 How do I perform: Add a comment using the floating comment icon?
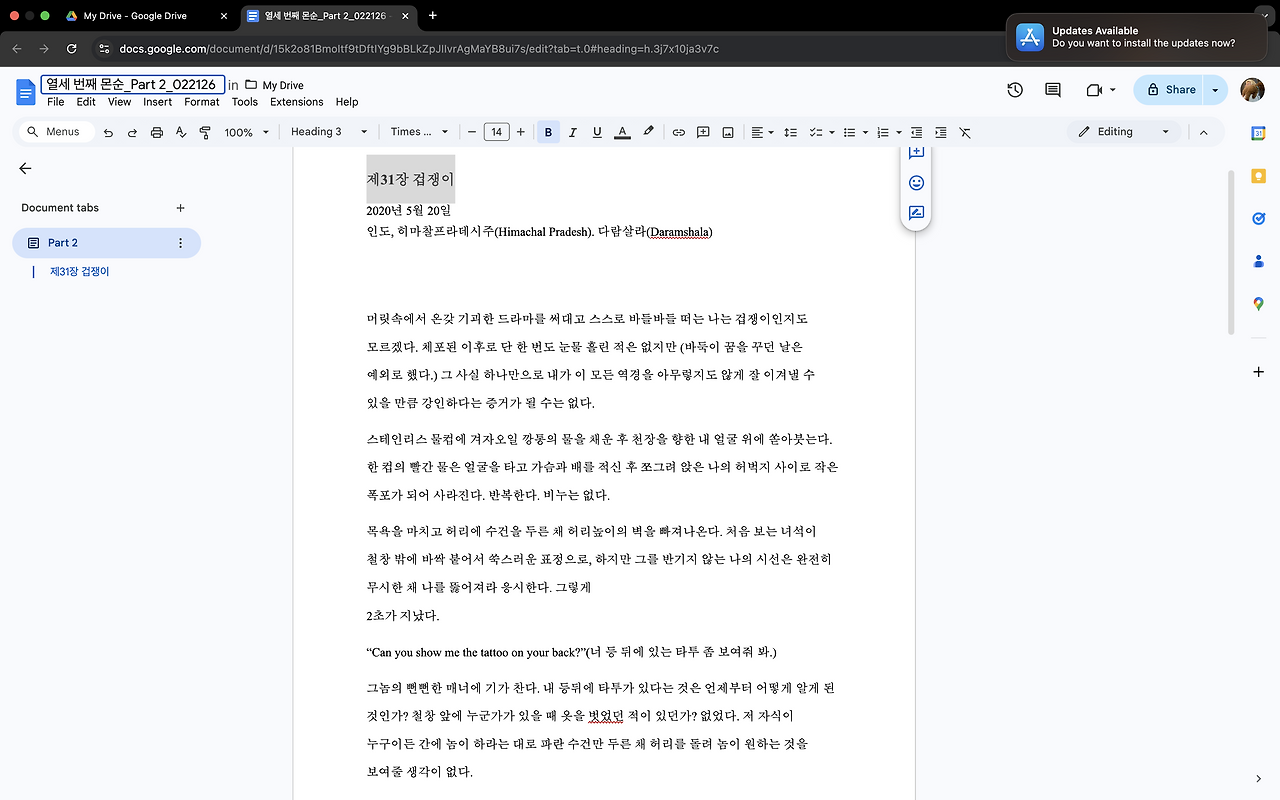click(915, 151)
